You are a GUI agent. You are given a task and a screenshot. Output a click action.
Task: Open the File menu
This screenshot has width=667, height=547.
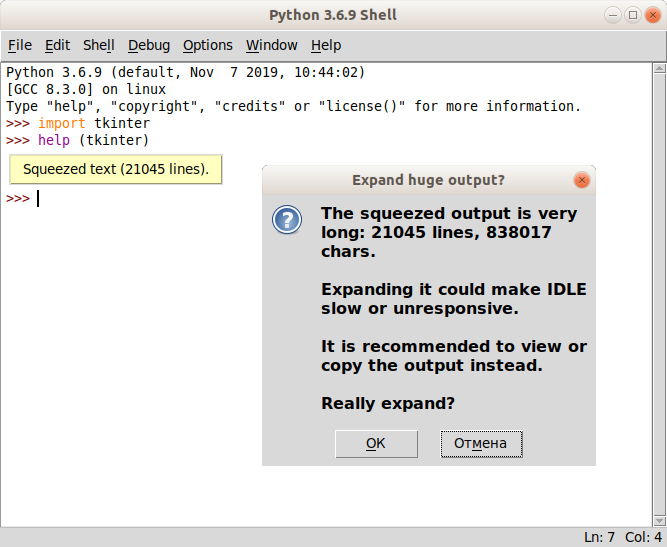click(x=20, y=45)
